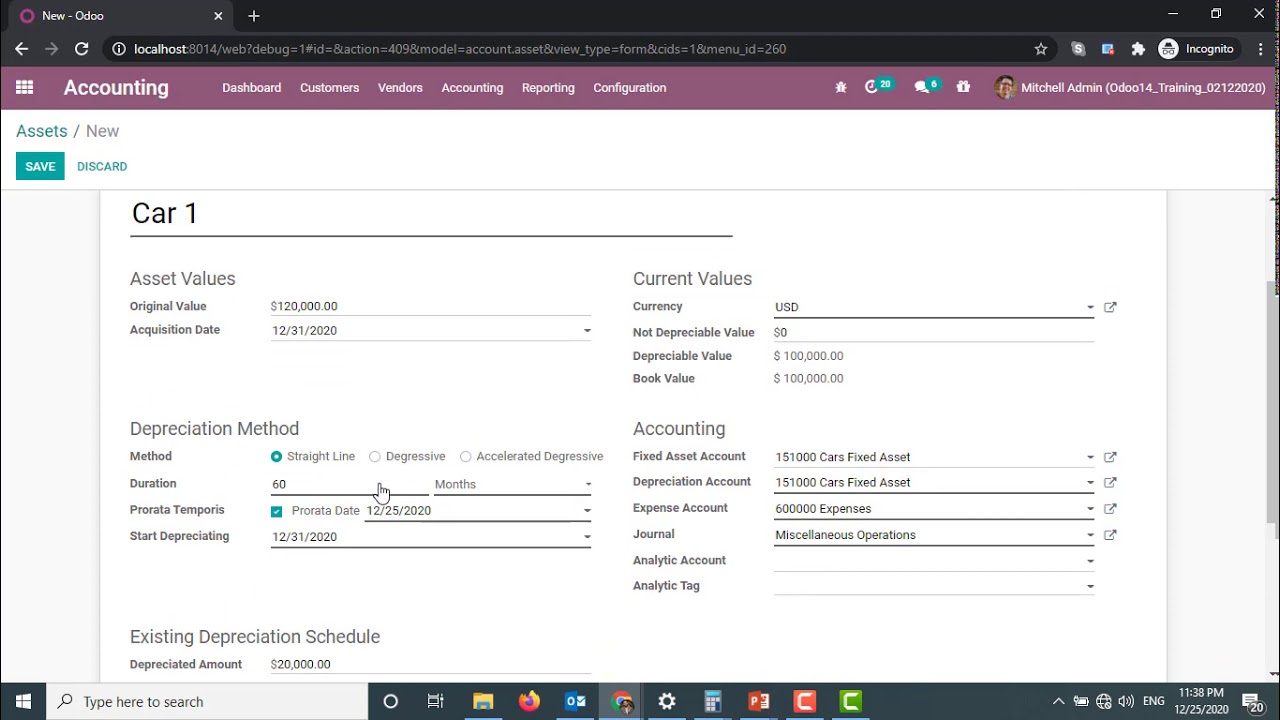The width and height of the screenshot is (1280, 720).
Task: Open the Accounting top menu
Action: (472, 88)
